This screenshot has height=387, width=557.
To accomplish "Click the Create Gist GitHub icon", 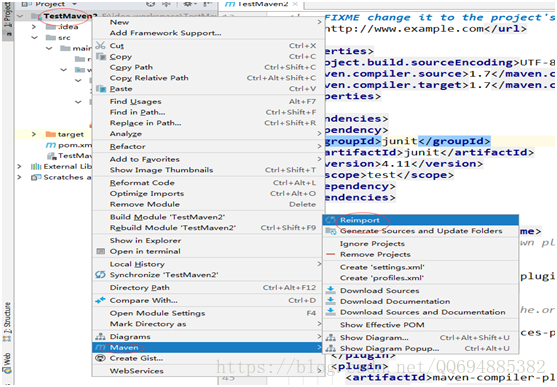I will (101, 358).
